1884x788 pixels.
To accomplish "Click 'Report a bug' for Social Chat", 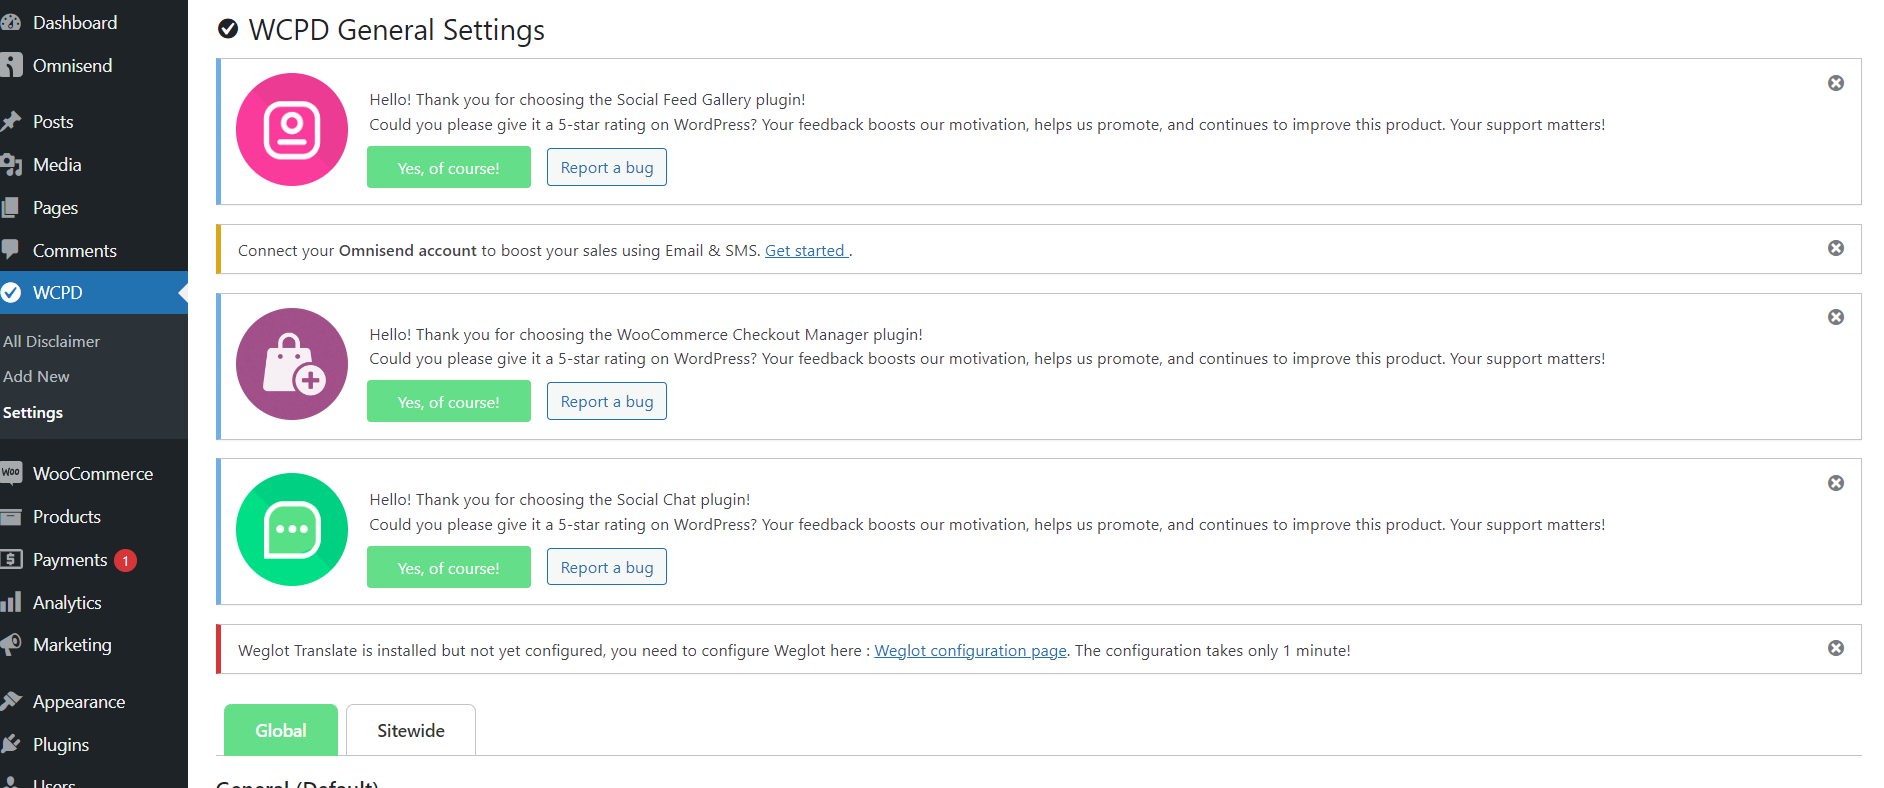I will point(607,567).
